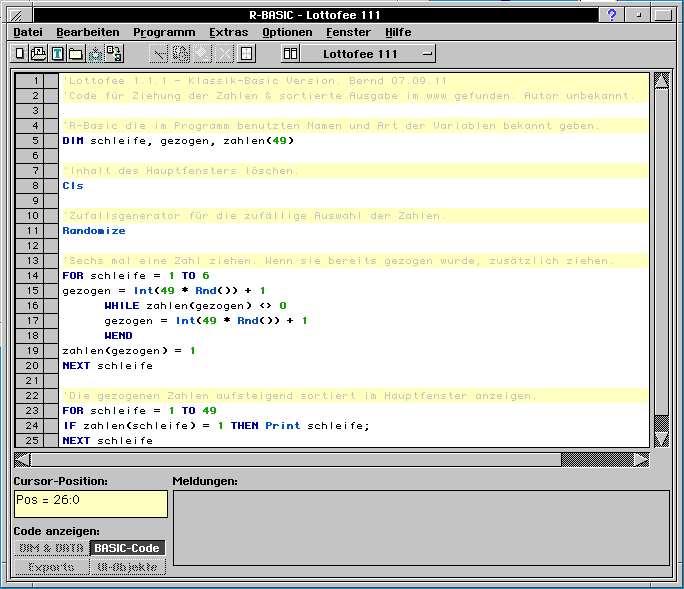
Task: Click the 'WEND' keyword on line 18
Action: tap(118, 336)
